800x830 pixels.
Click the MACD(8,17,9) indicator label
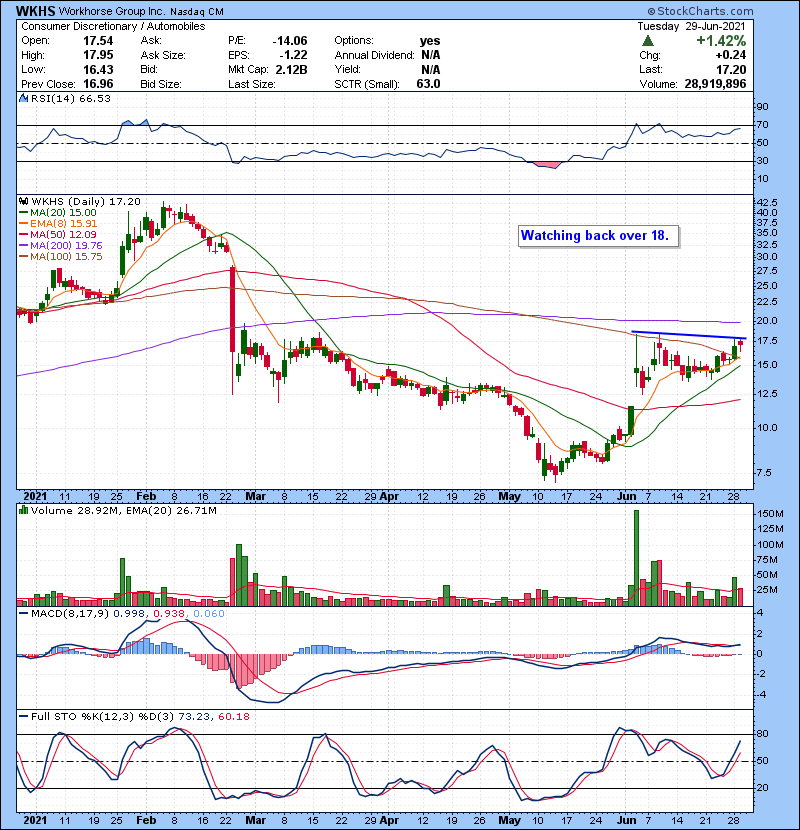(x=70, y=614)
